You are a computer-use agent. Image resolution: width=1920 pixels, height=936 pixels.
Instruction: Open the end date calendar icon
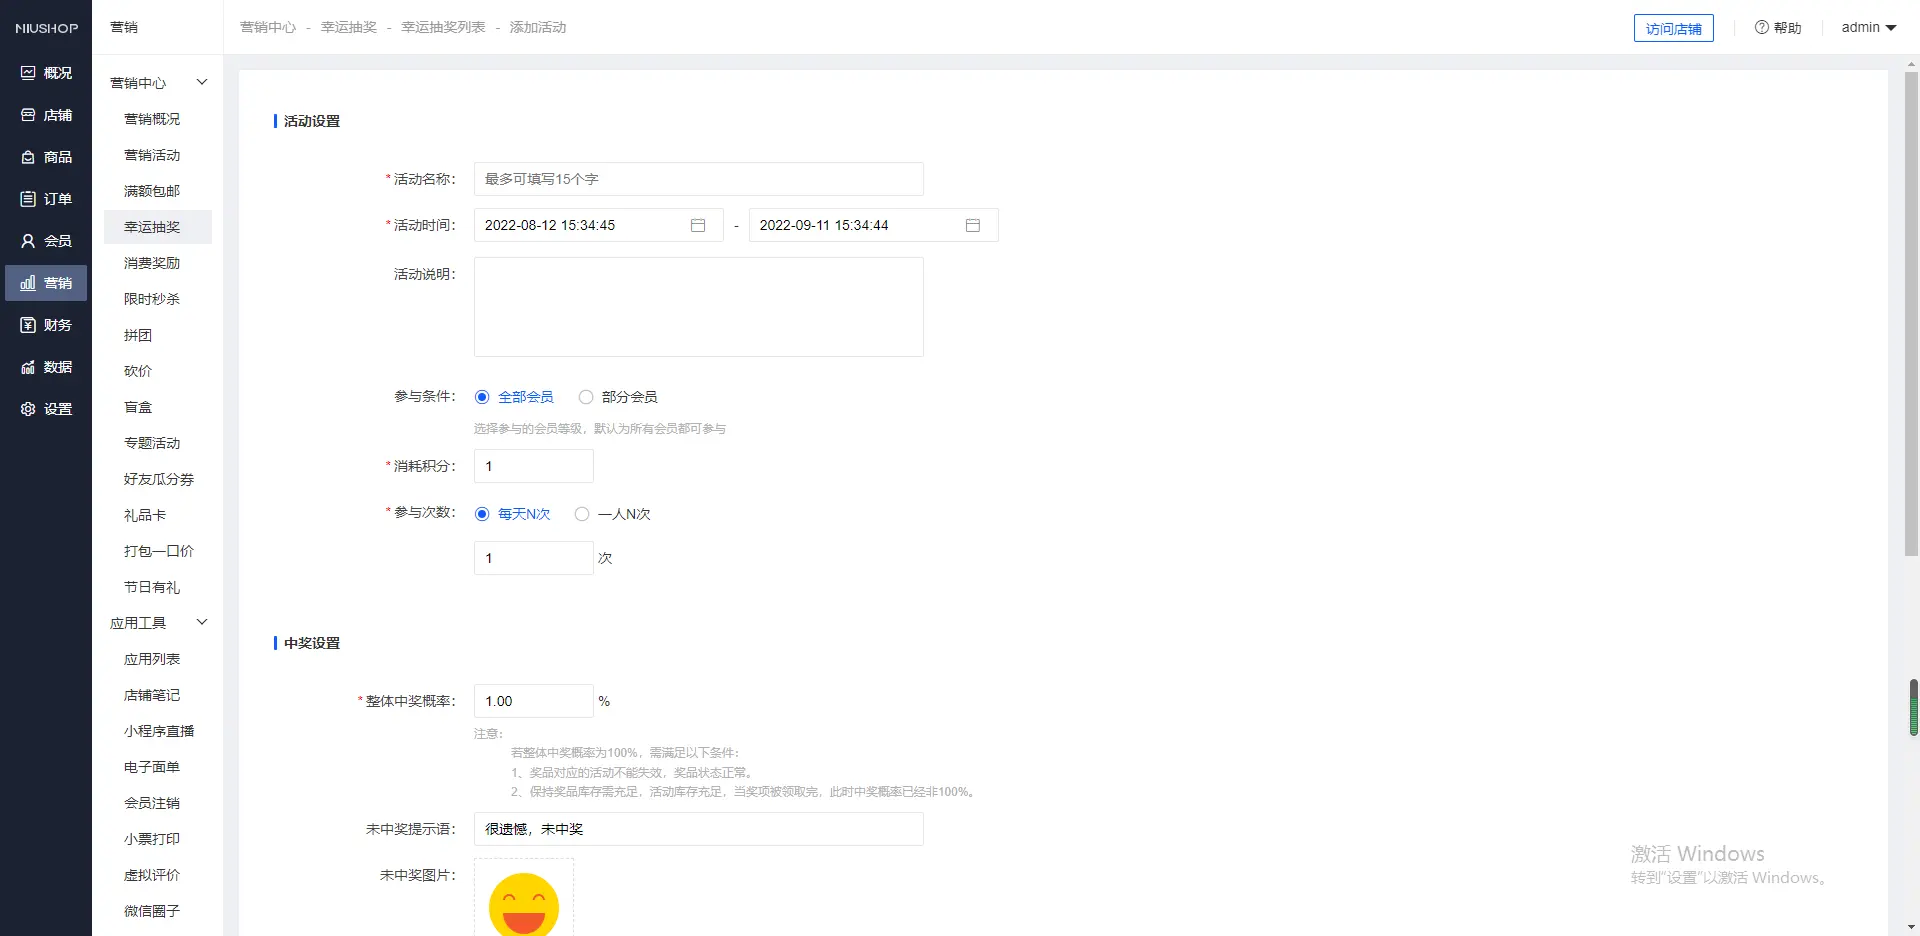972,225
